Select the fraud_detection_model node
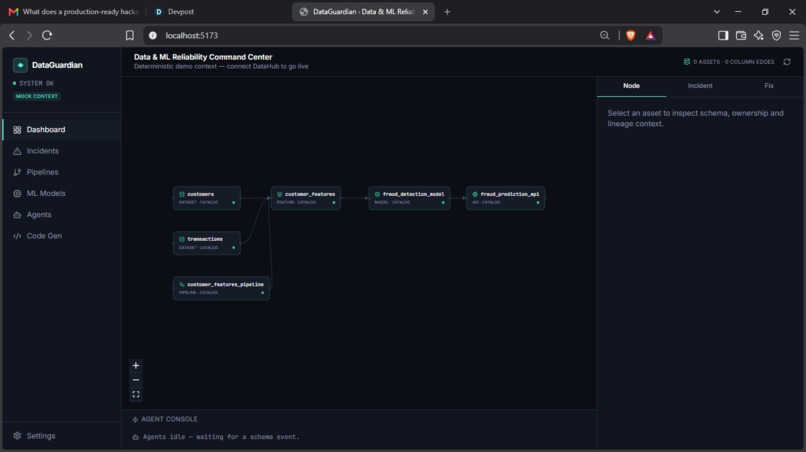The image size is (806, 452). tap(409, 198)
